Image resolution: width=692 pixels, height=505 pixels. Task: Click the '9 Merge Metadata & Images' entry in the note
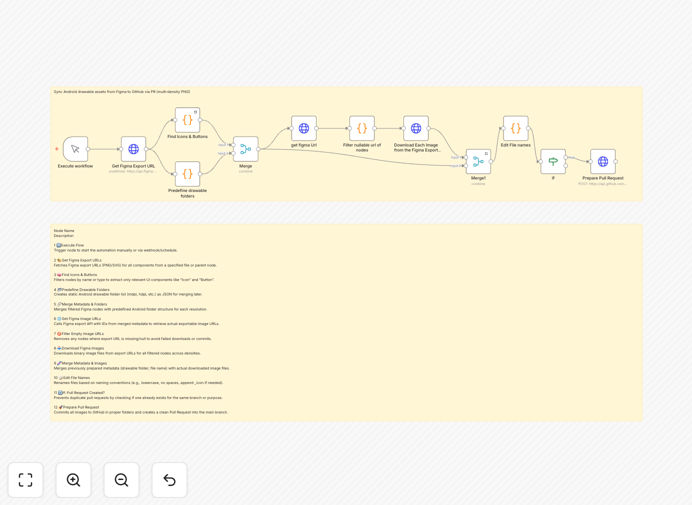pyautogui.click(x=80, y=363)
